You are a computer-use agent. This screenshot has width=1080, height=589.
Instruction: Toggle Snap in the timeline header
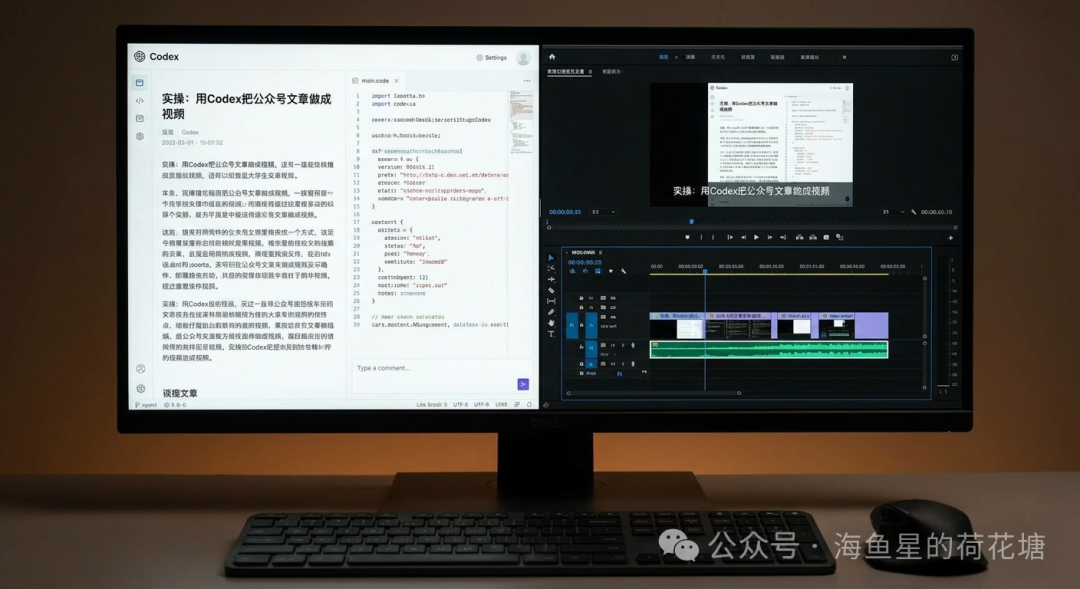585,271
